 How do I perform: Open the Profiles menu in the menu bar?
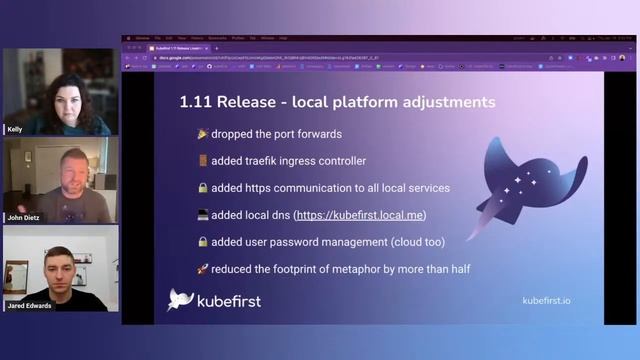pyautogui.click(x=238, y=38)
